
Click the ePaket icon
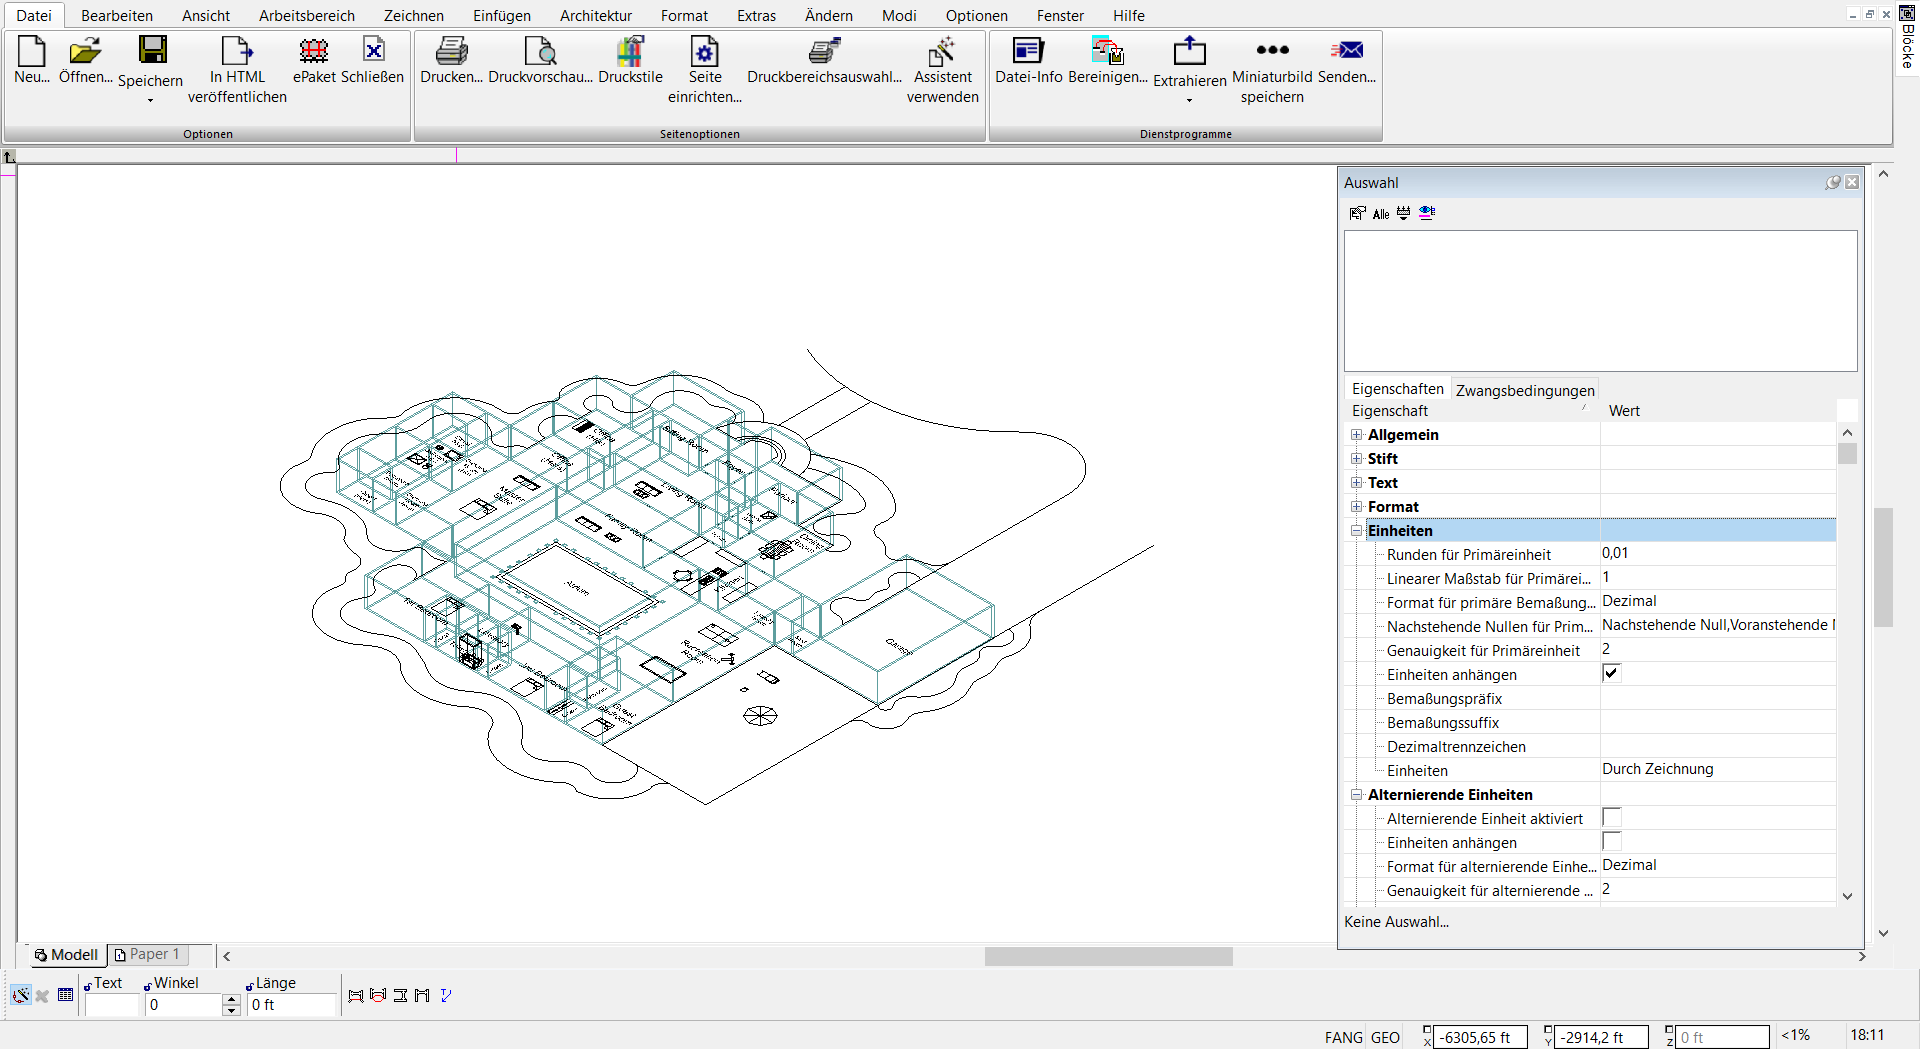314,50
